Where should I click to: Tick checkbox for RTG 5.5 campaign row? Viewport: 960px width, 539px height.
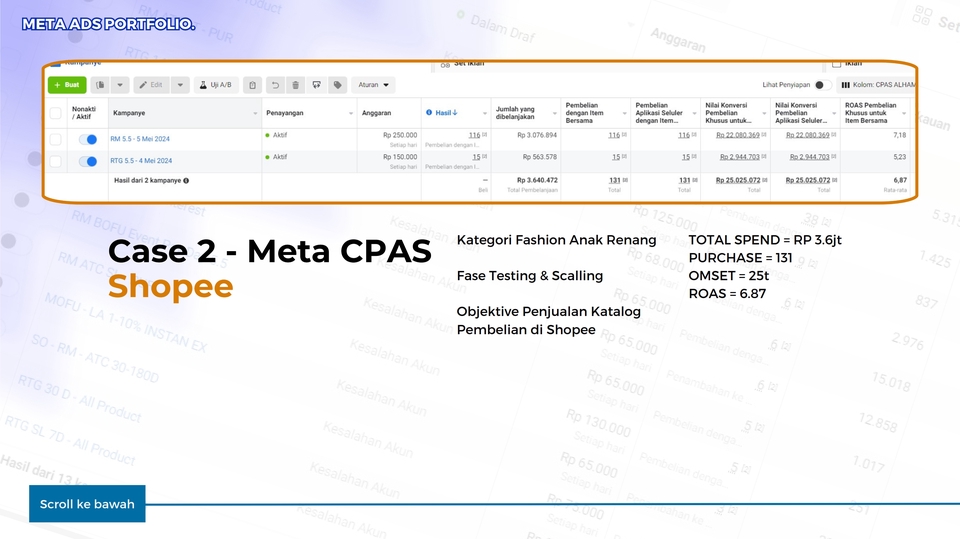click(x=55, y=161)
